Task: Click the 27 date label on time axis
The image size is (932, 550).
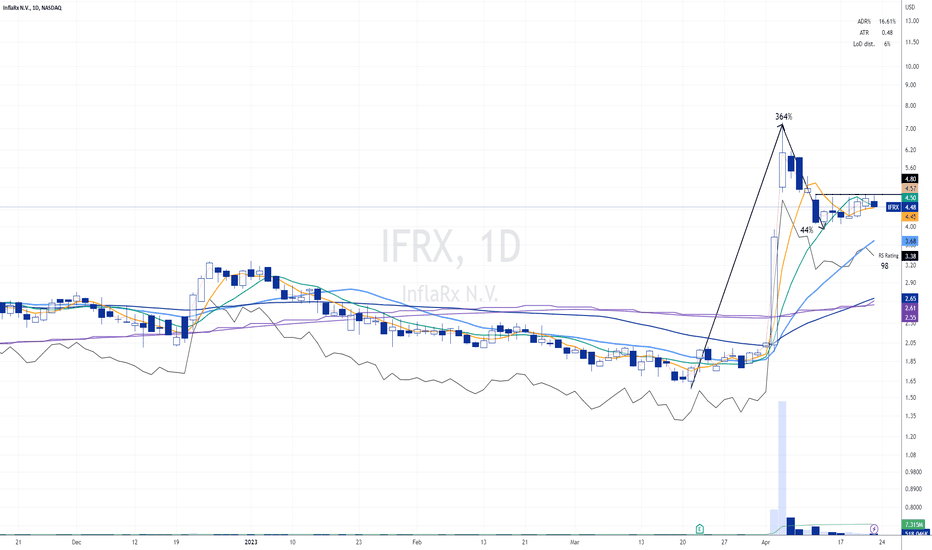Action: (724, 542)
